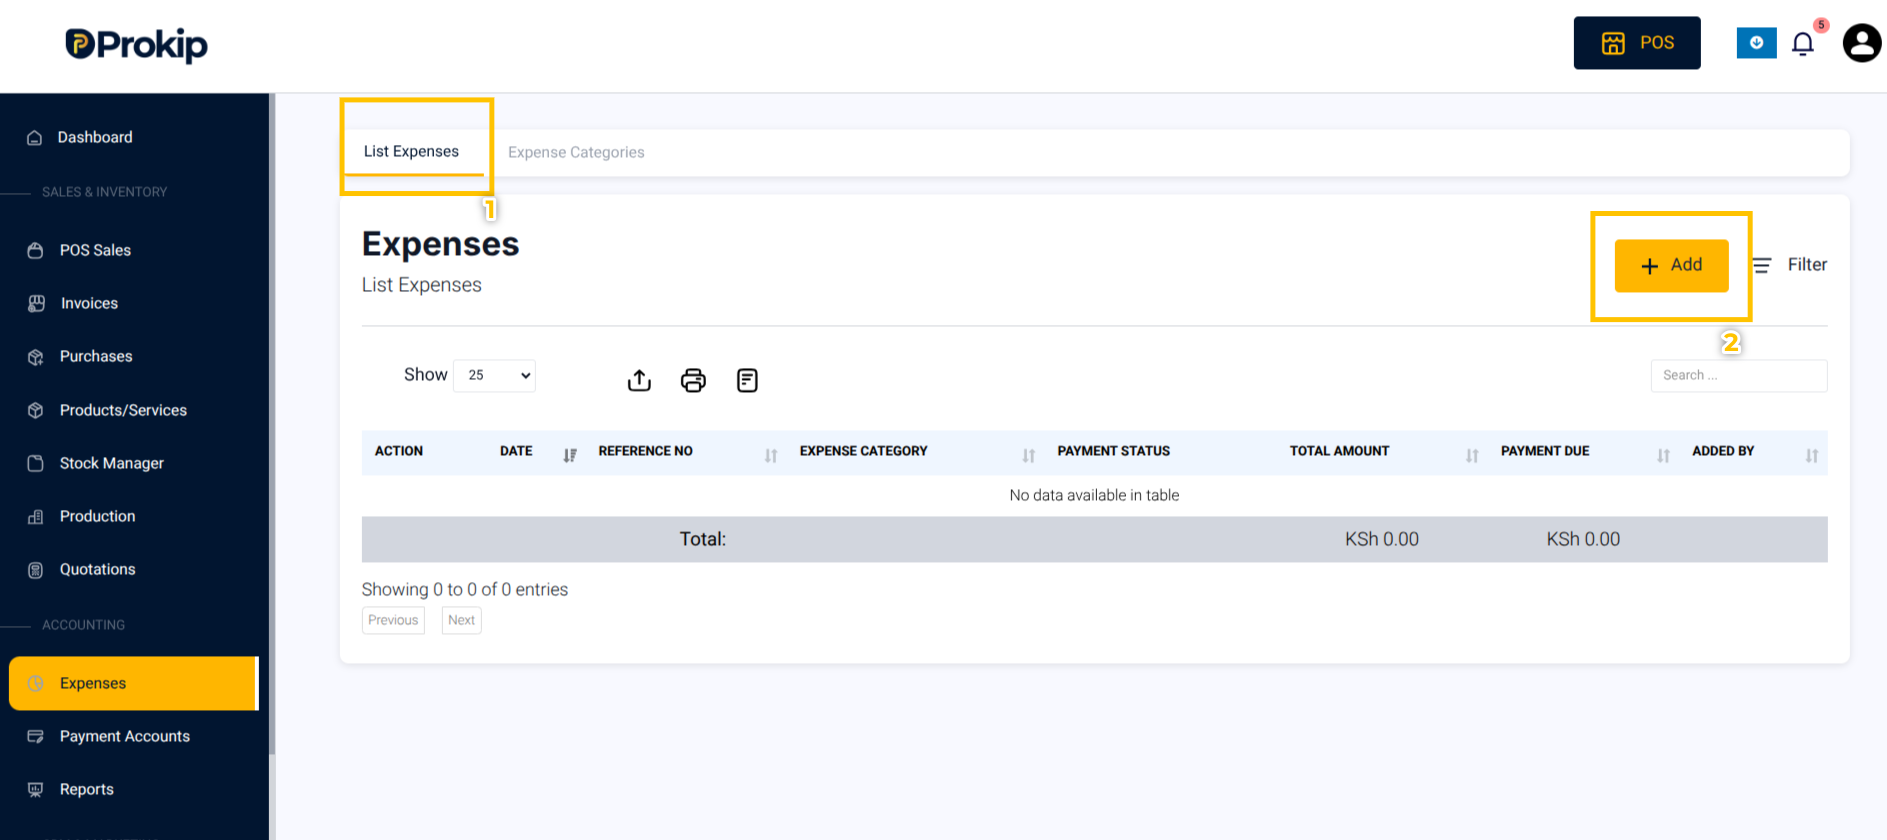
Task: Click the POS Sales bag icon
Action: click(x=35, y=250)
